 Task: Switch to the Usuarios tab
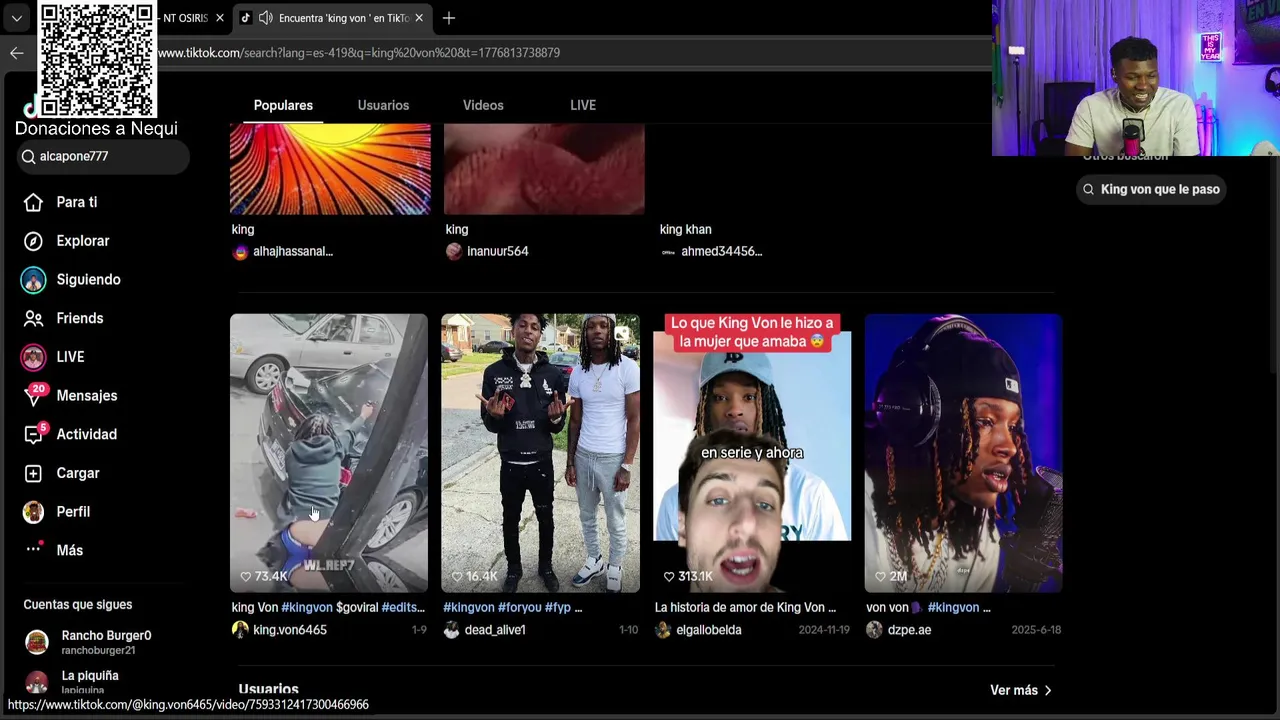(383, 105)
